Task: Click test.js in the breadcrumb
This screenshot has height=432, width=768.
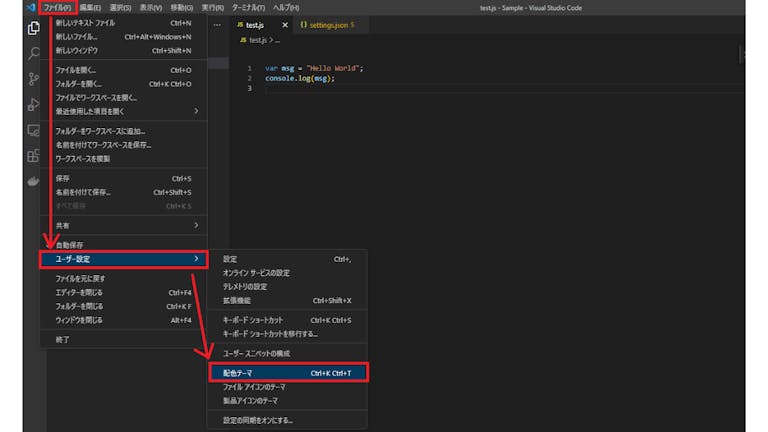Action: 258,40
